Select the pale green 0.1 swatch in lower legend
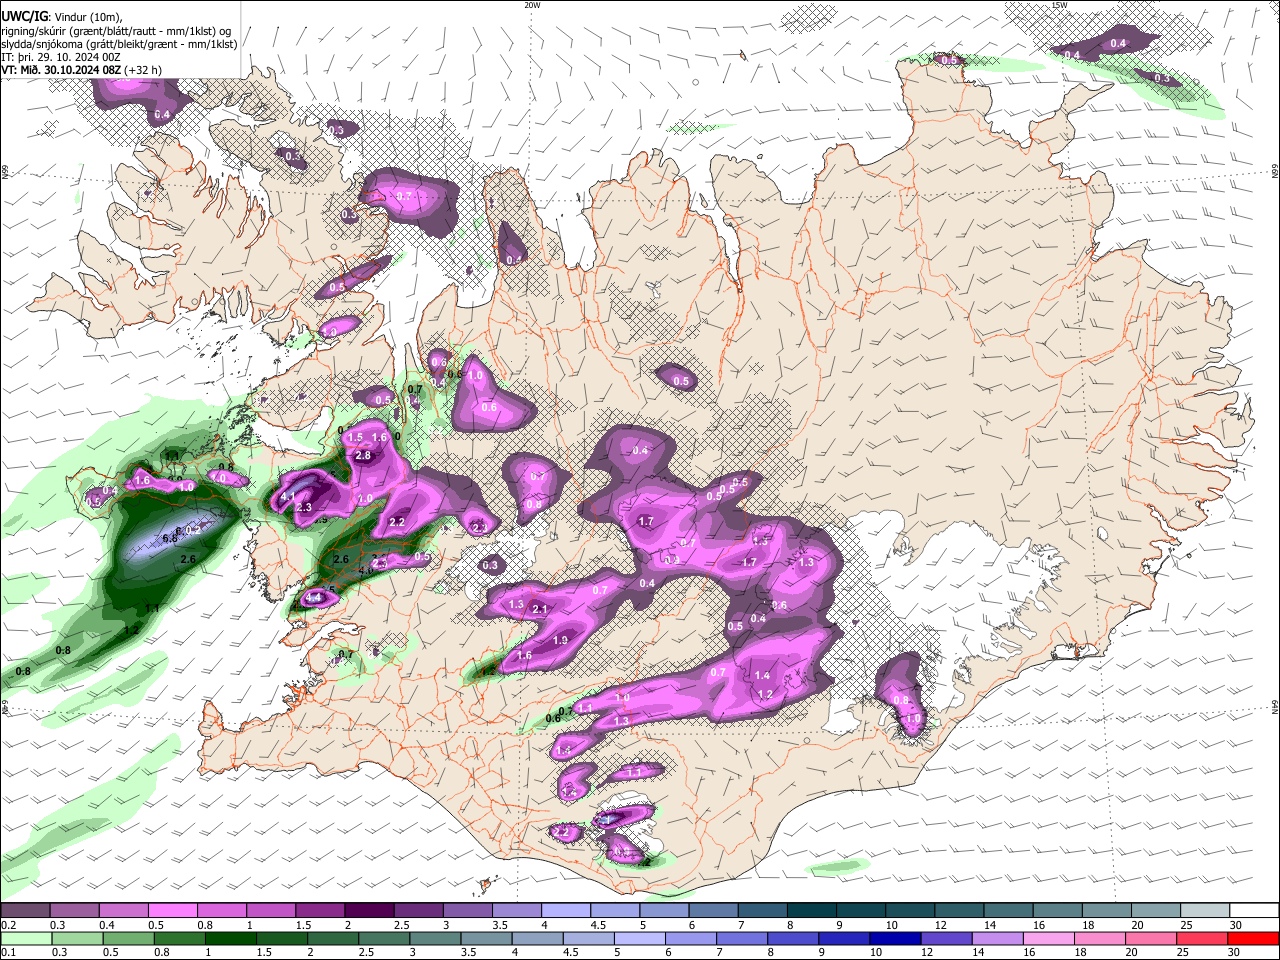 coord(26,938)
